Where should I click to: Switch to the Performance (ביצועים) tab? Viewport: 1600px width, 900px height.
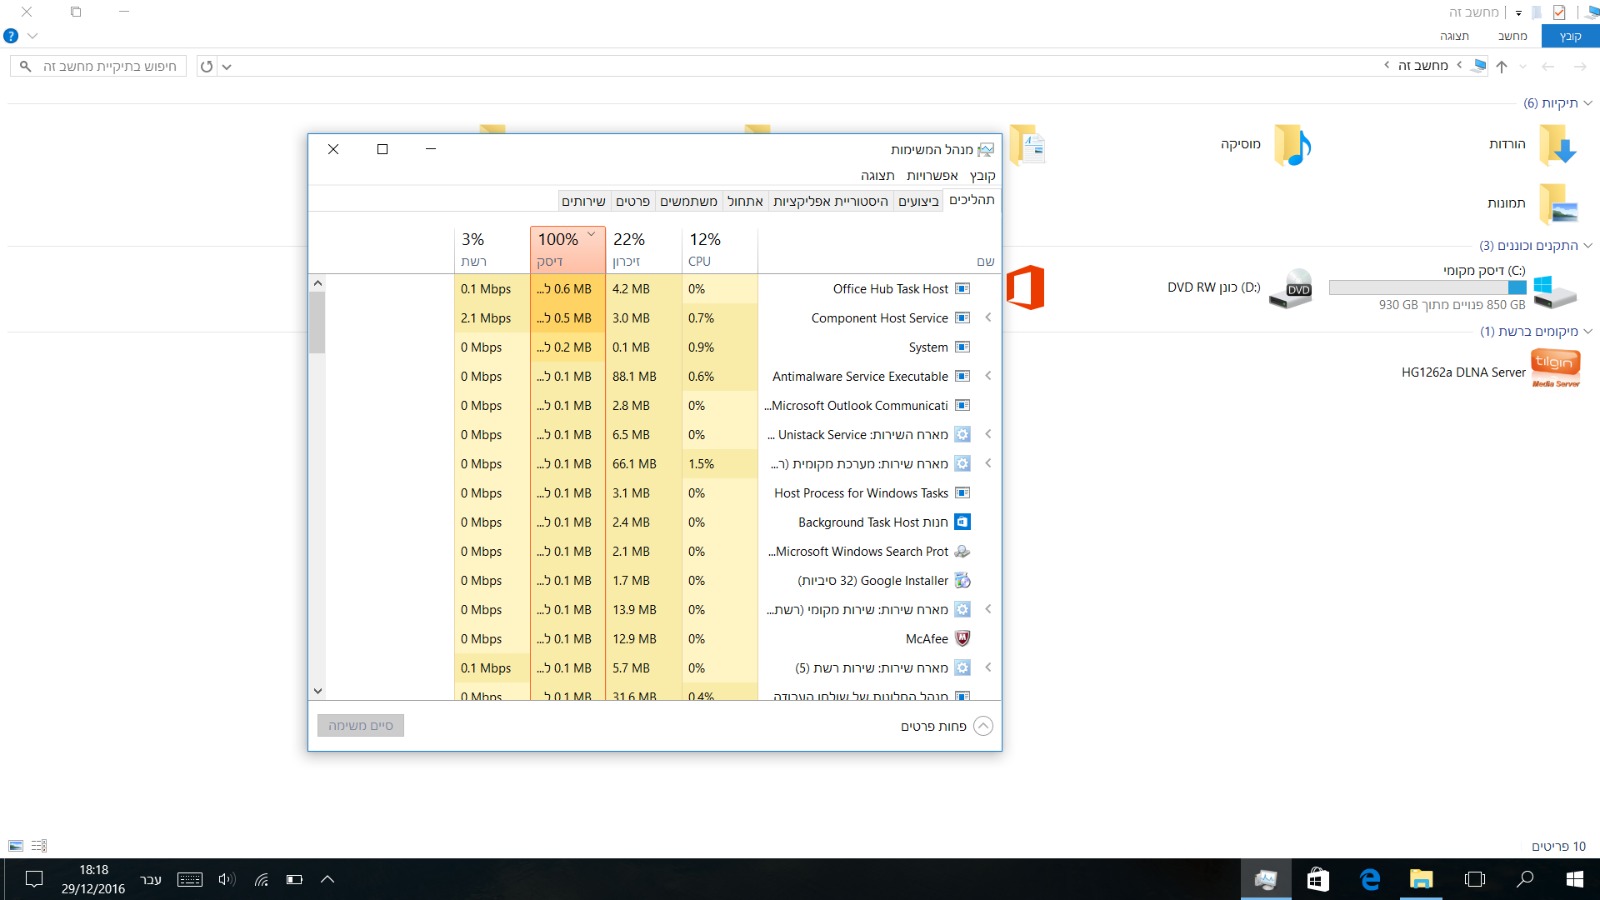click(918, 201)
